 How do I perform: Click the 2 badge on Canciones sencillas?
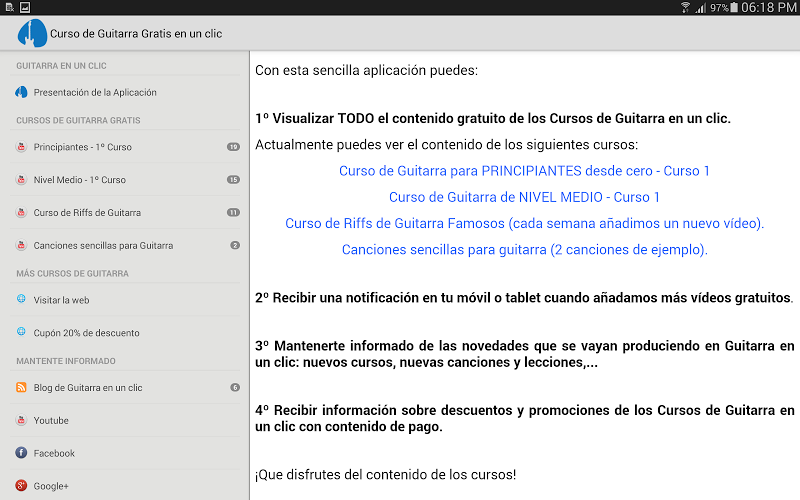click(x=235, y=245)
